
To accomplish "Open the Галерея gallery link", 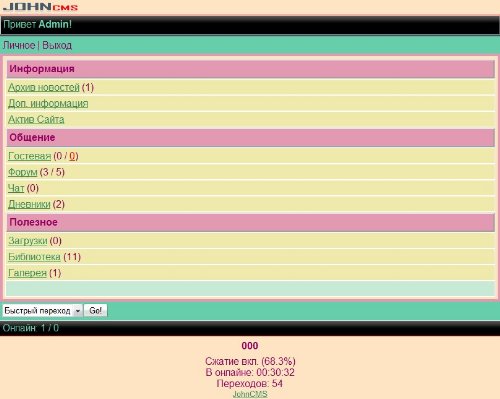I will [x=27, y=273].
